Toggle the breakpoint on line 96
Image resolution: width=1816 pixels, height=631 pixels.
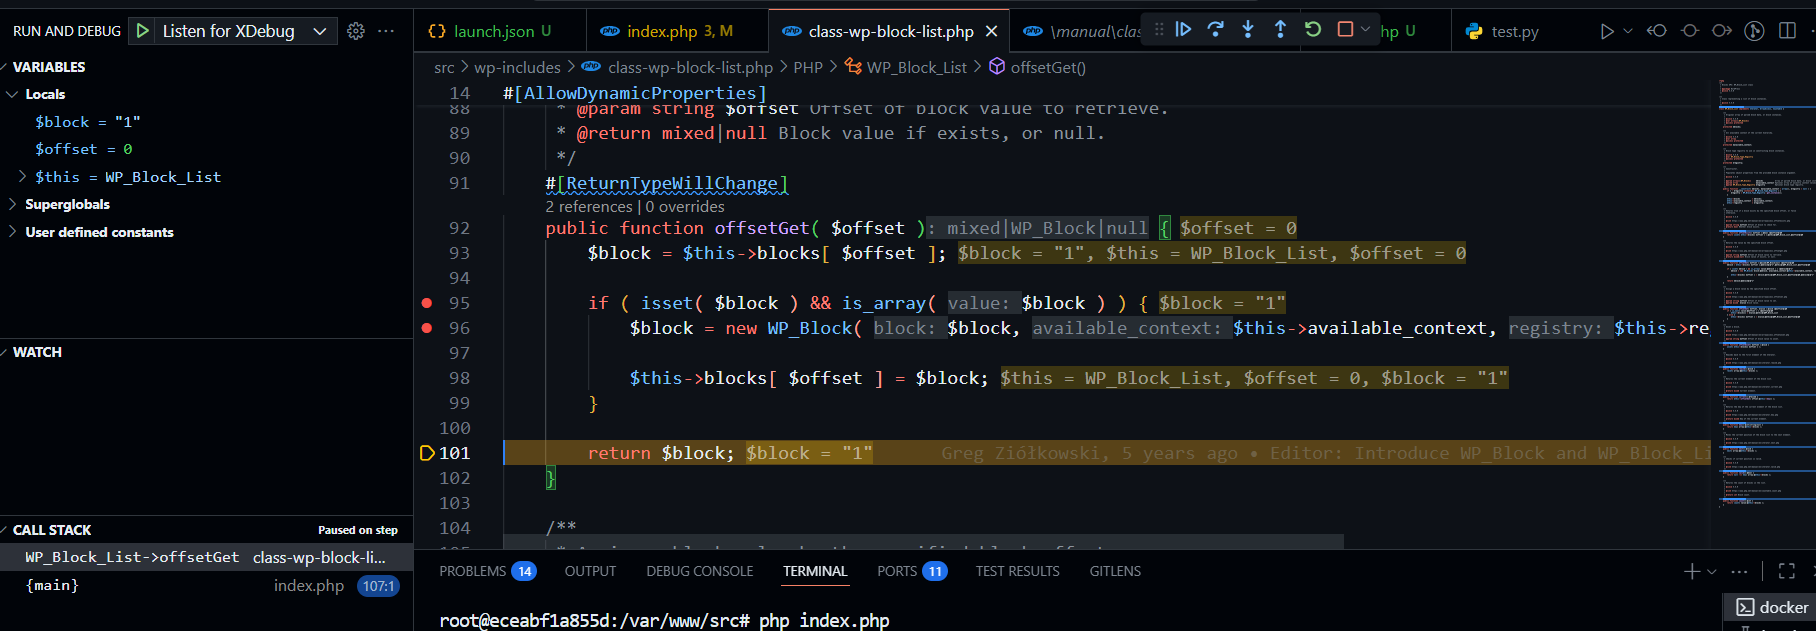pos(427,328)
